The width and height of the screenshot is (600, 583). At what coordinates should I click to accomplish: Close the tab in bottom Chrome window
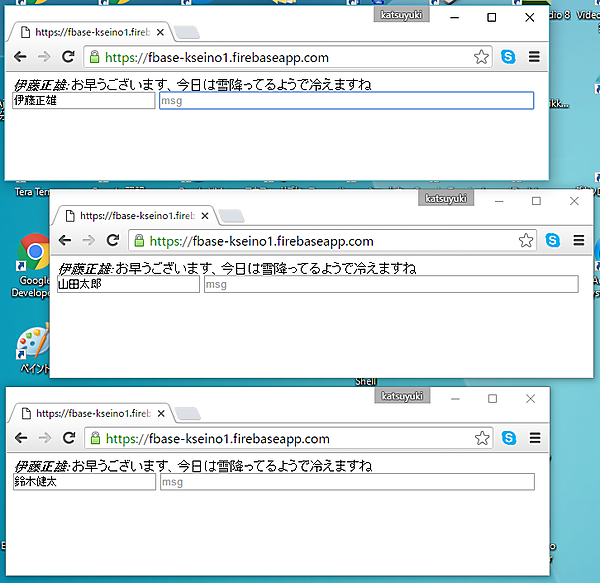[x=161, y=414]
